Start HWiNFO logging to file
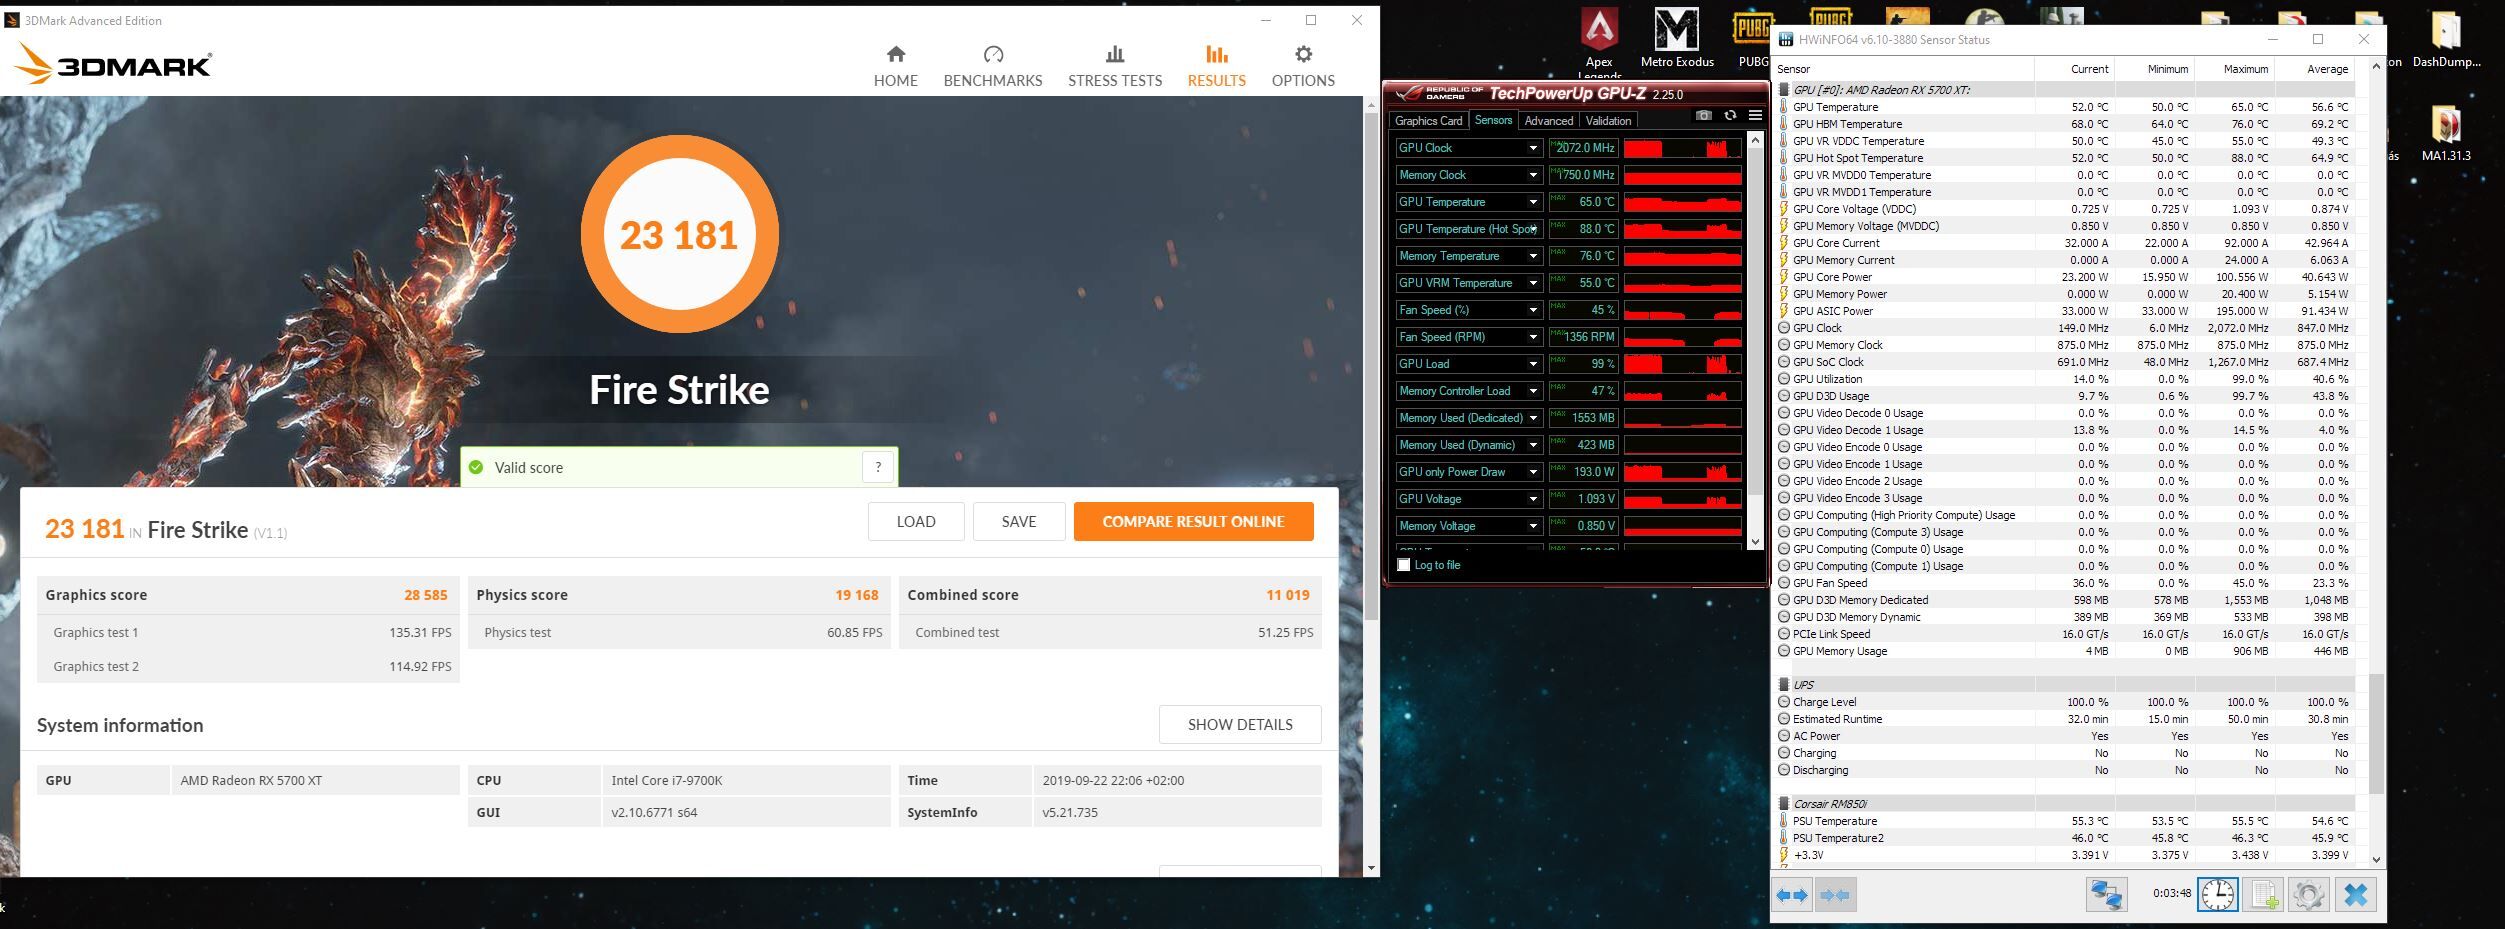The height and width of the screenshot is (929, 2505). (2264, 895)
